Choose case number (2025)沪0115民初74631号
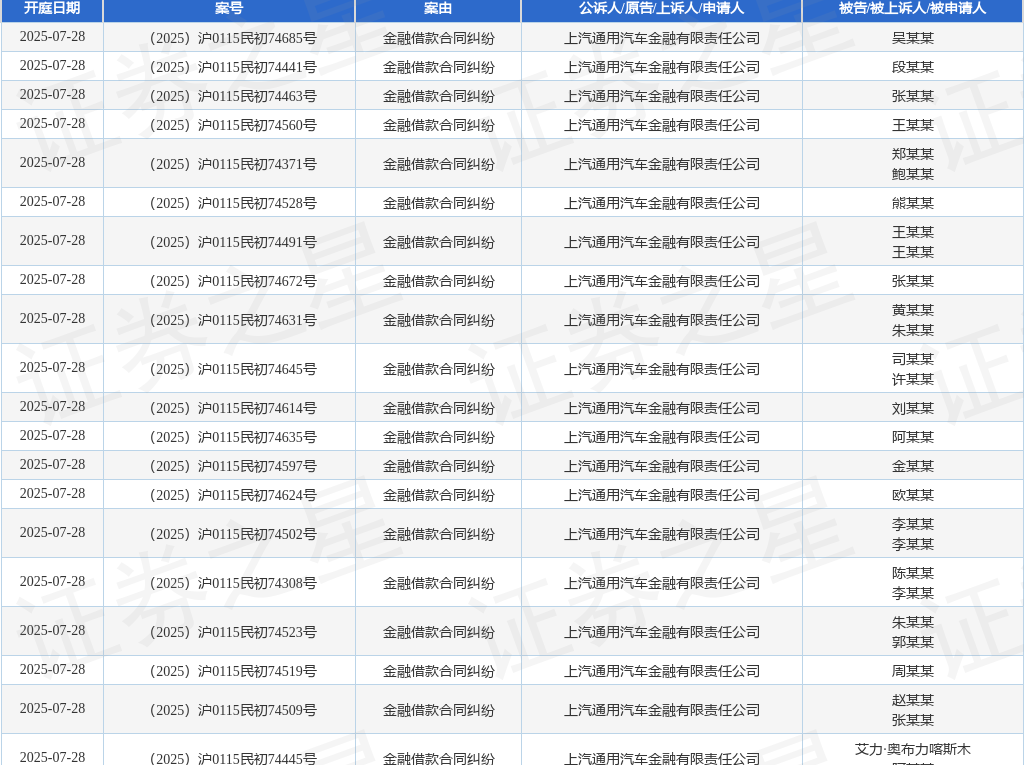1024x765 pixels. pyautogui.click(x=233, y=321)
